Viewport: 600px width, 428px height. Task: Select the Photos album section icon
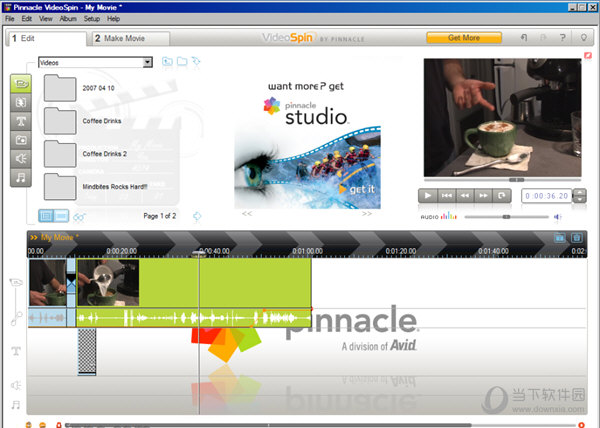tap(21, 140)
